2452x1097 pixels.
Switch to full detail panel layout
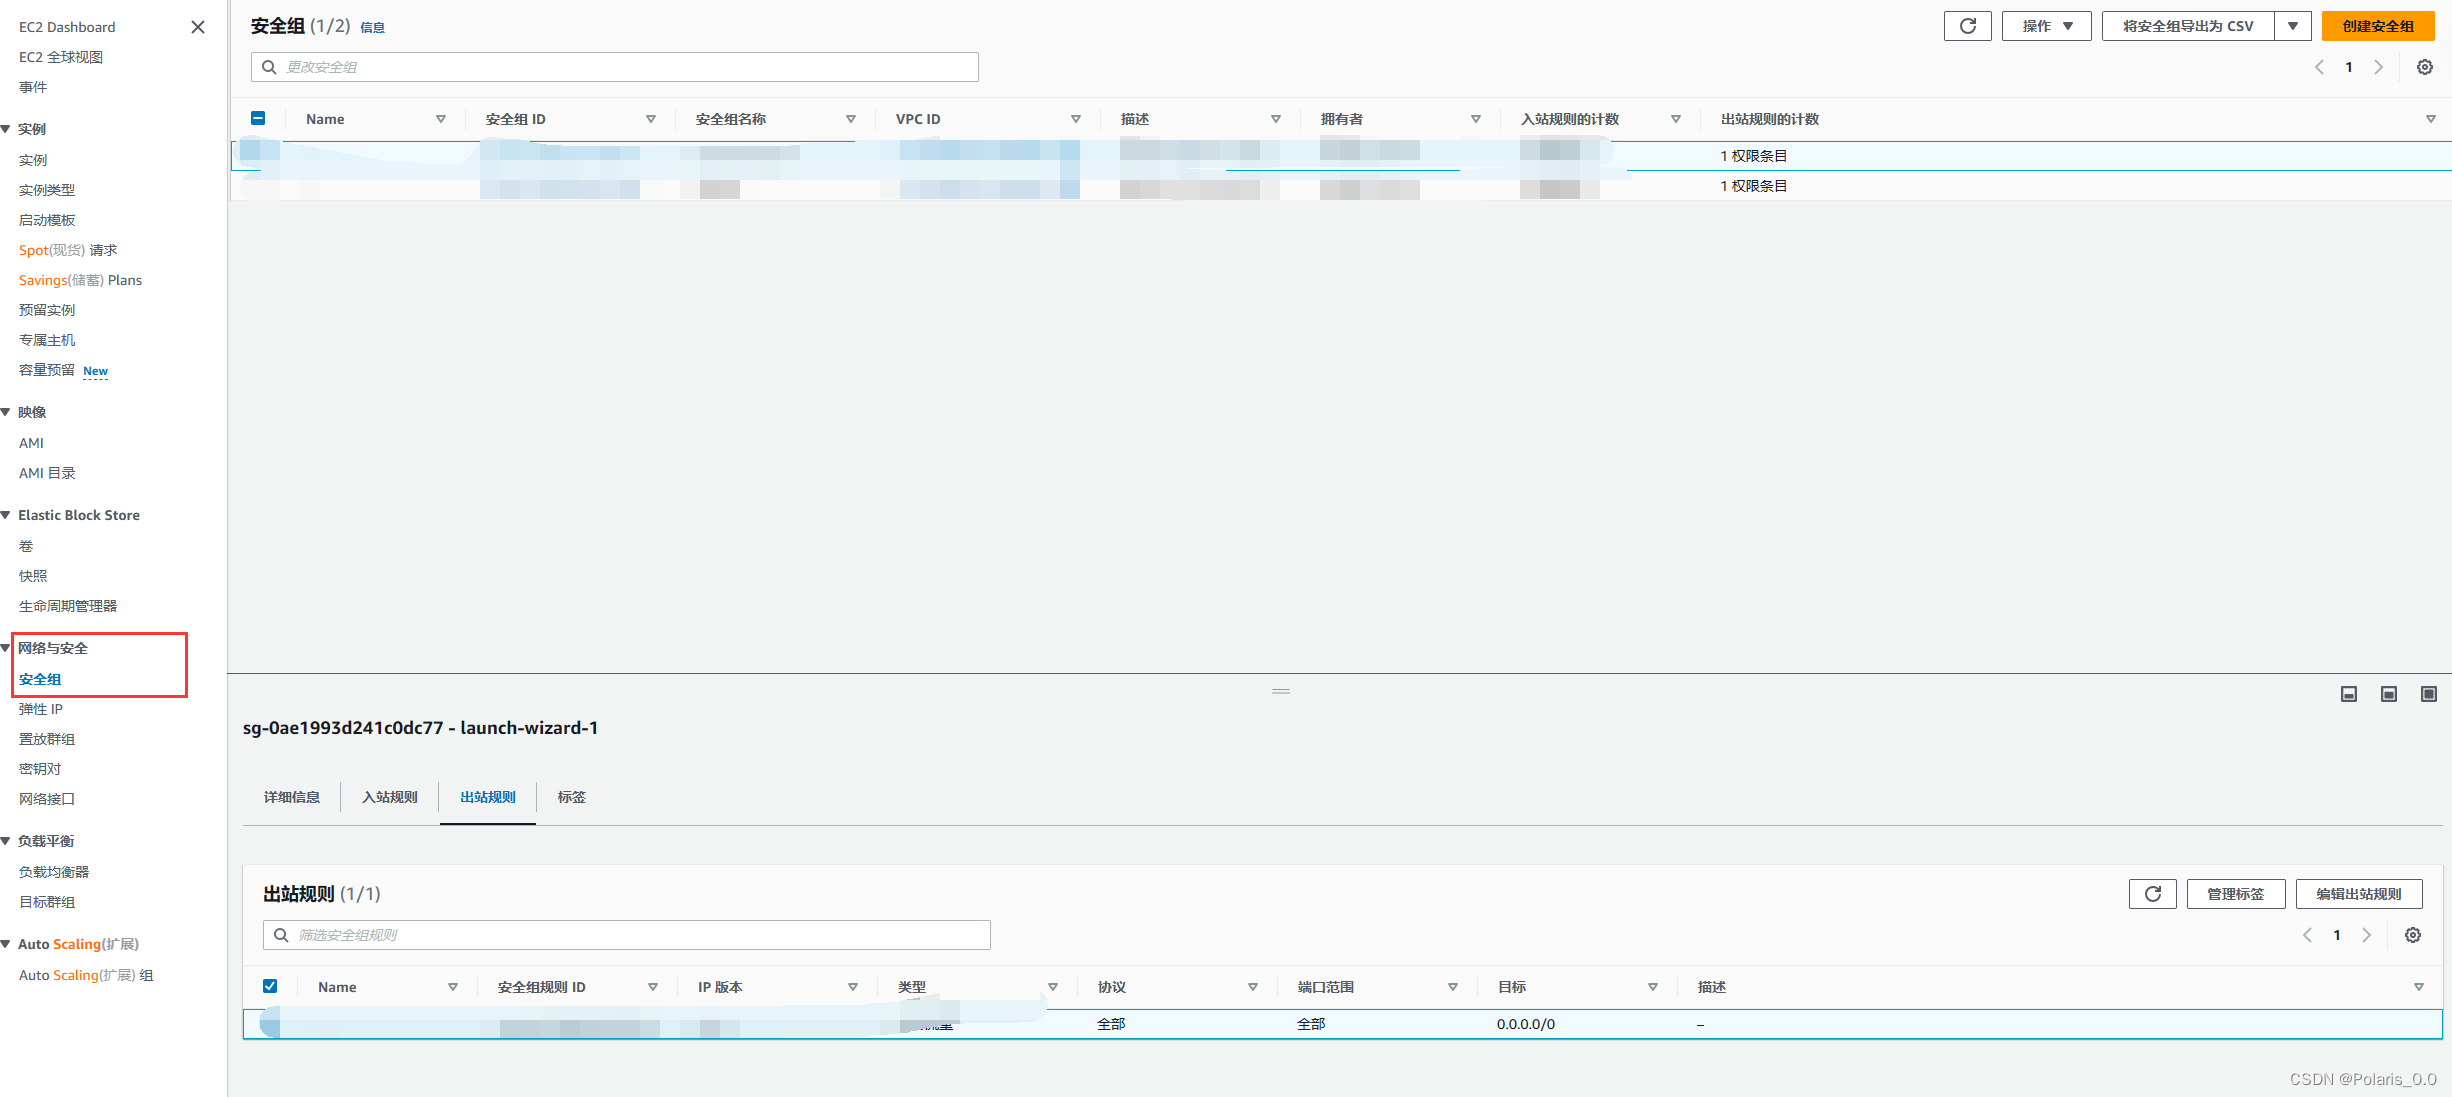pos(2428,693)
